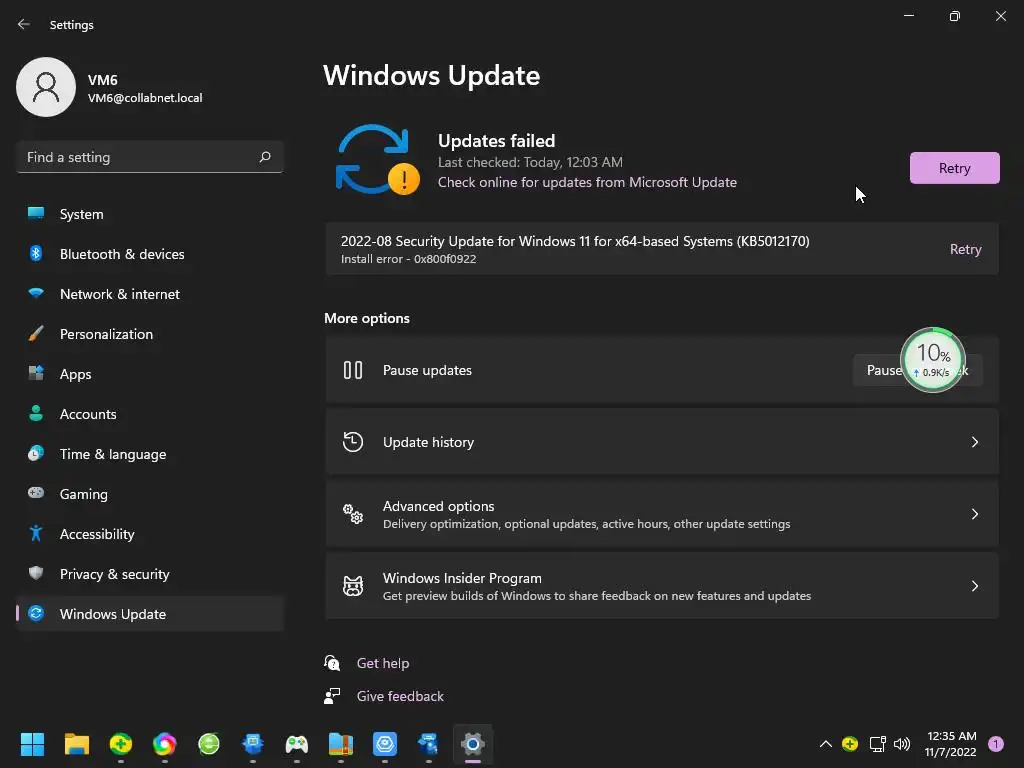
Task: Open Advanced options
Action: click(x=662, y=514)
